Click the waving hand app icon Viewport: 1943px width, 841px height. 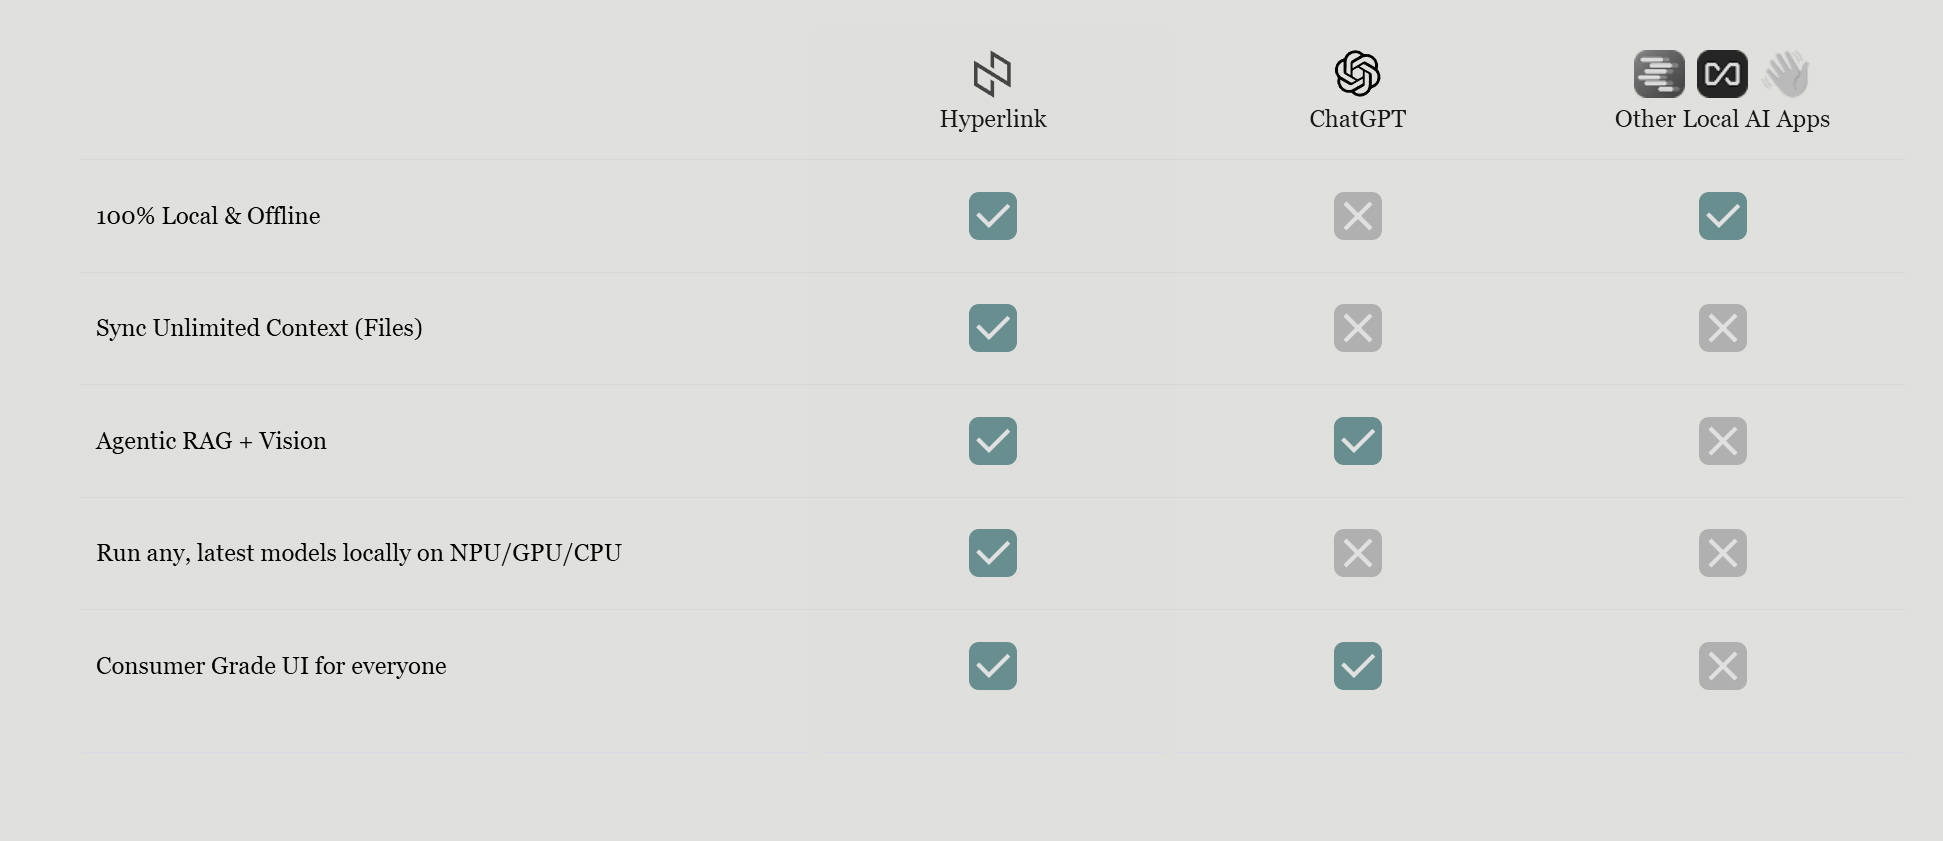pos(1786,74)
